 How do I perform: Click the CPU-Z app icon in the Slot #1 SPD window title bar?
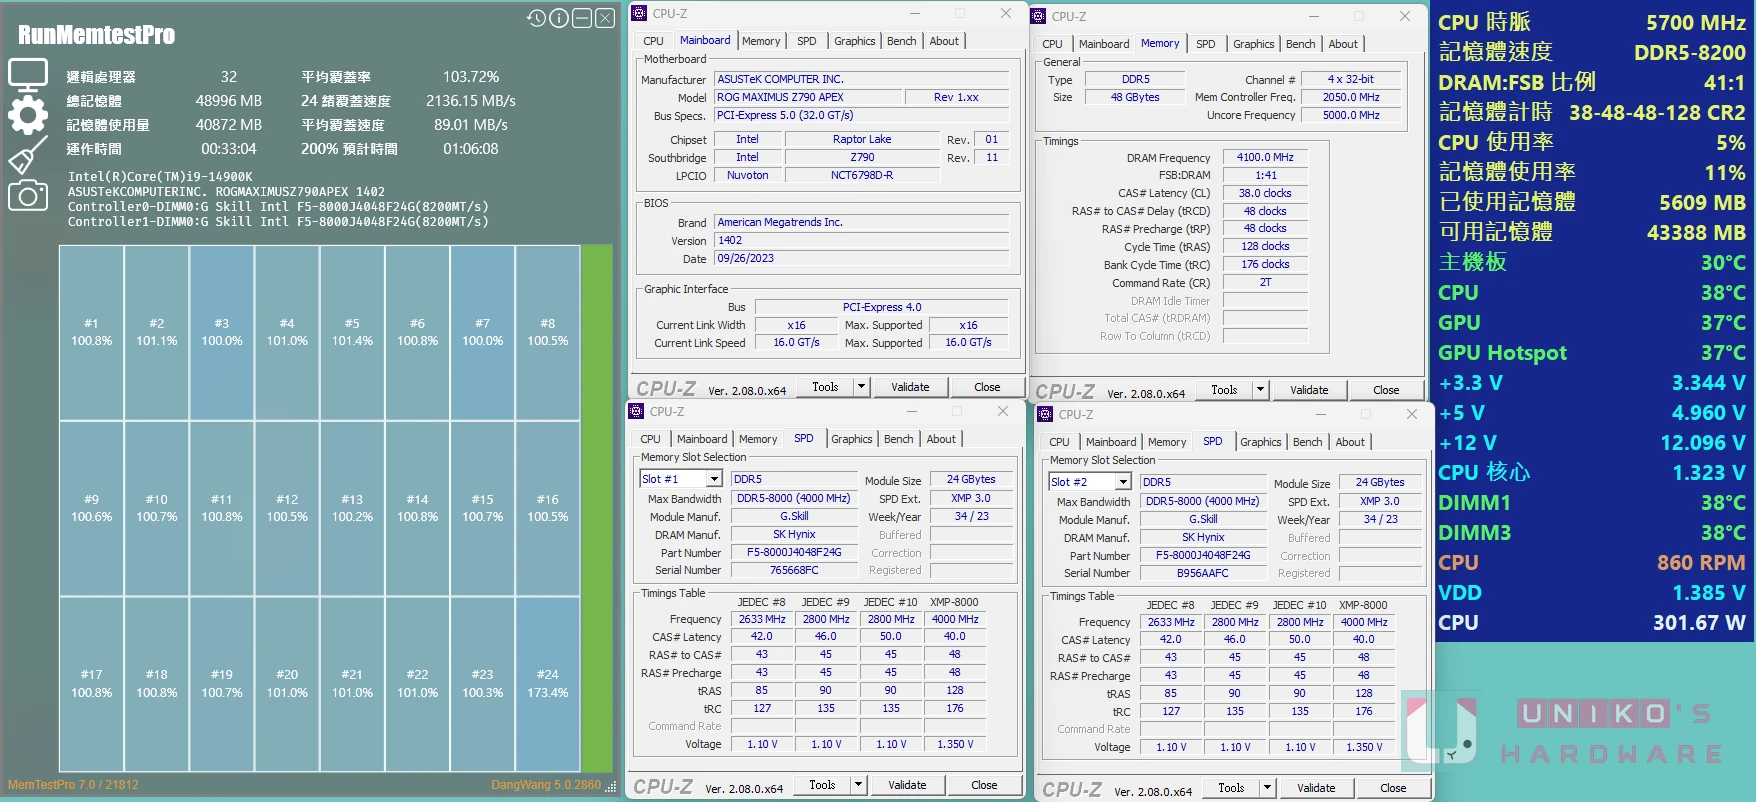[x=636, y=411]
